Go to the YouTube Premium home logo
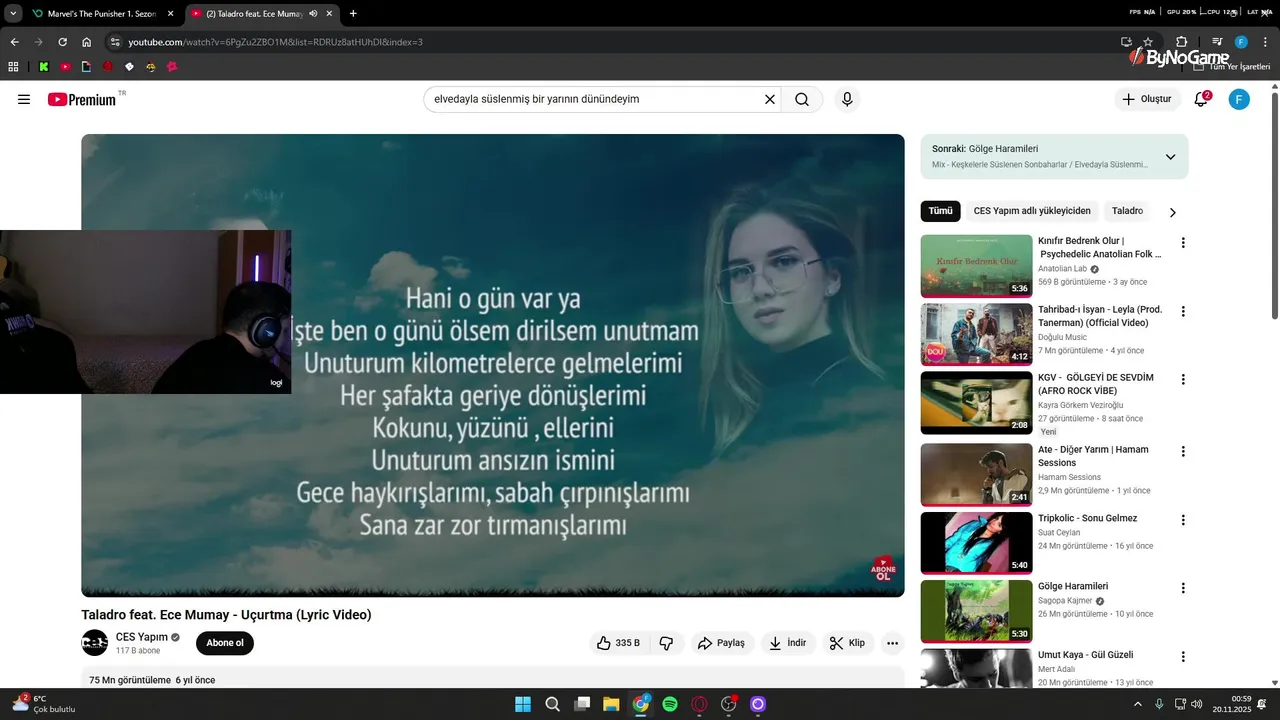This screenshot has height=720, width=1280. pos(82,99)
